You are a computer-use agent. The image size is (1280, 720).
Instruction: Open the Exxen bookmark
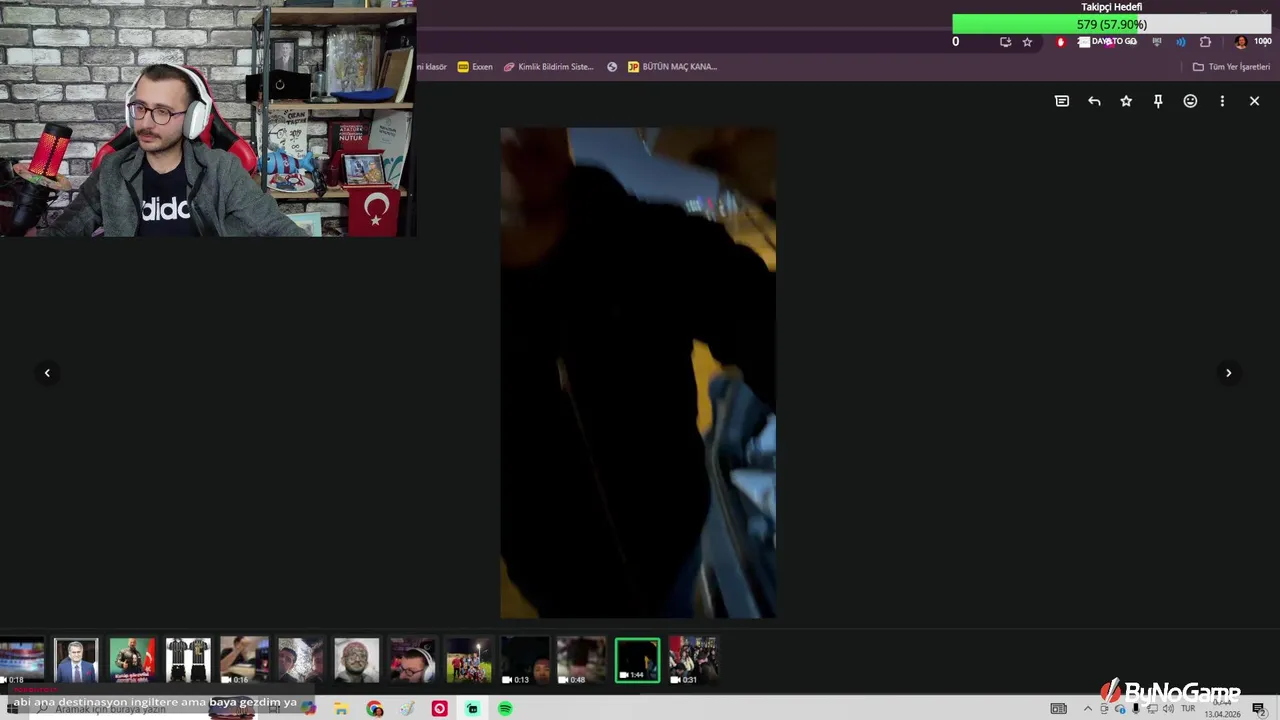click(475, 67)
